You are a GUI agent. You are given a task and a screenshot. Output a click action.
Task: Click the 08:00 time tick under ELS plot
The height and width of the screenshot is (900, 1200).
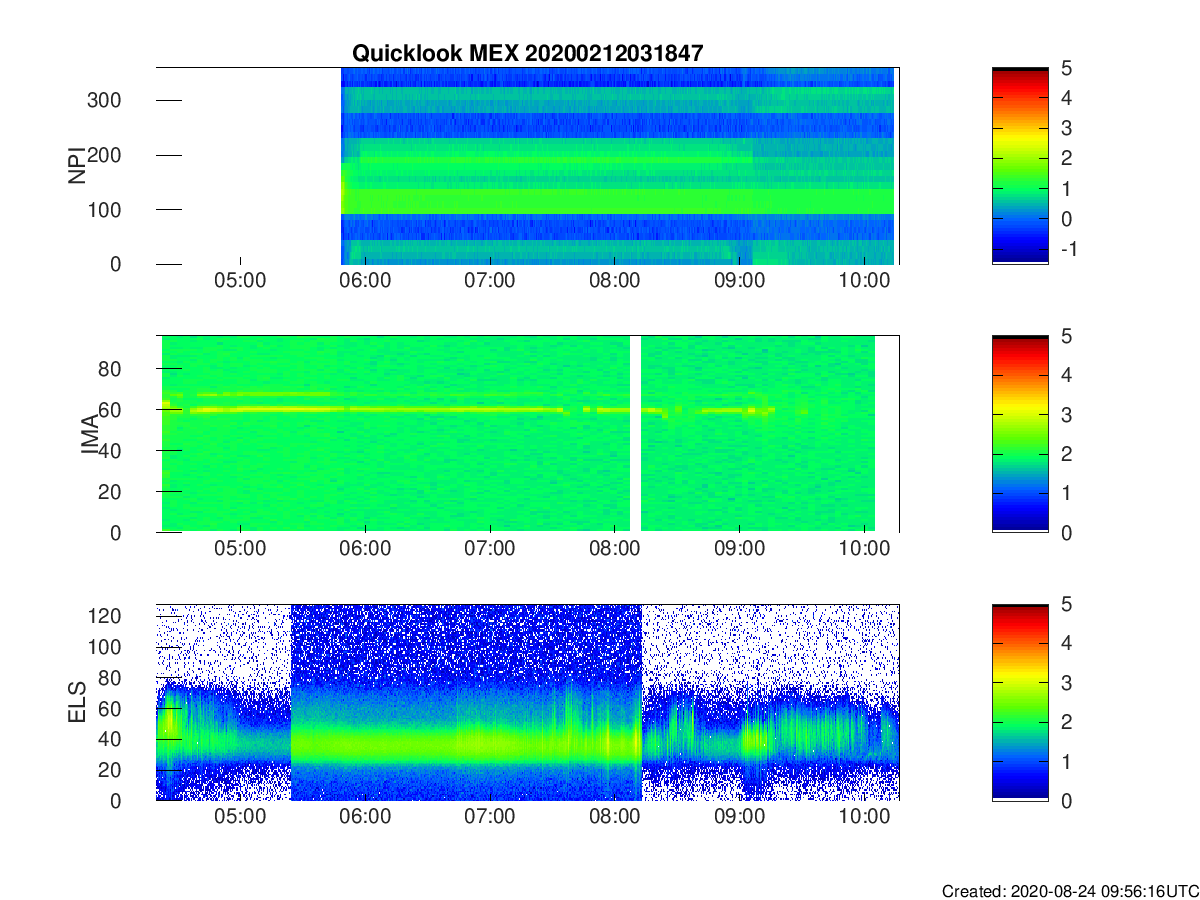point(614,817)
